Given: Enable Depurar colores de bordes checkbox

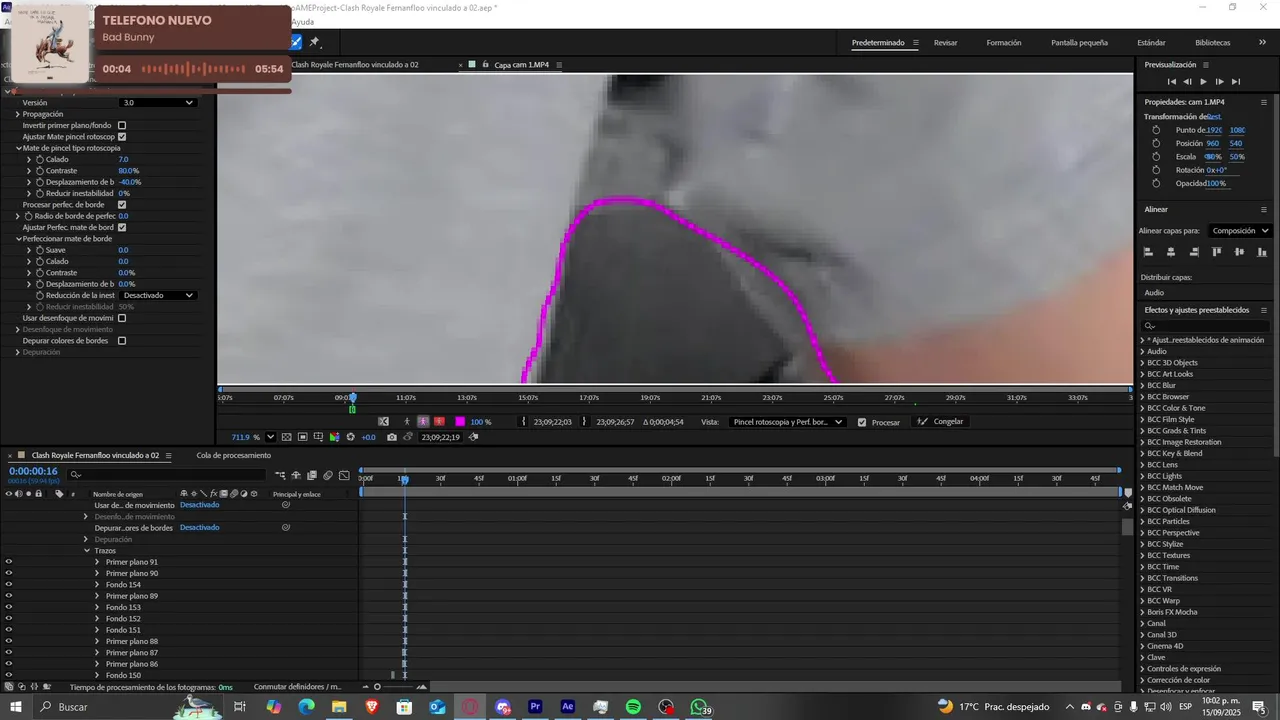Looking at the screenshot, I should click(x=122, y=341).
